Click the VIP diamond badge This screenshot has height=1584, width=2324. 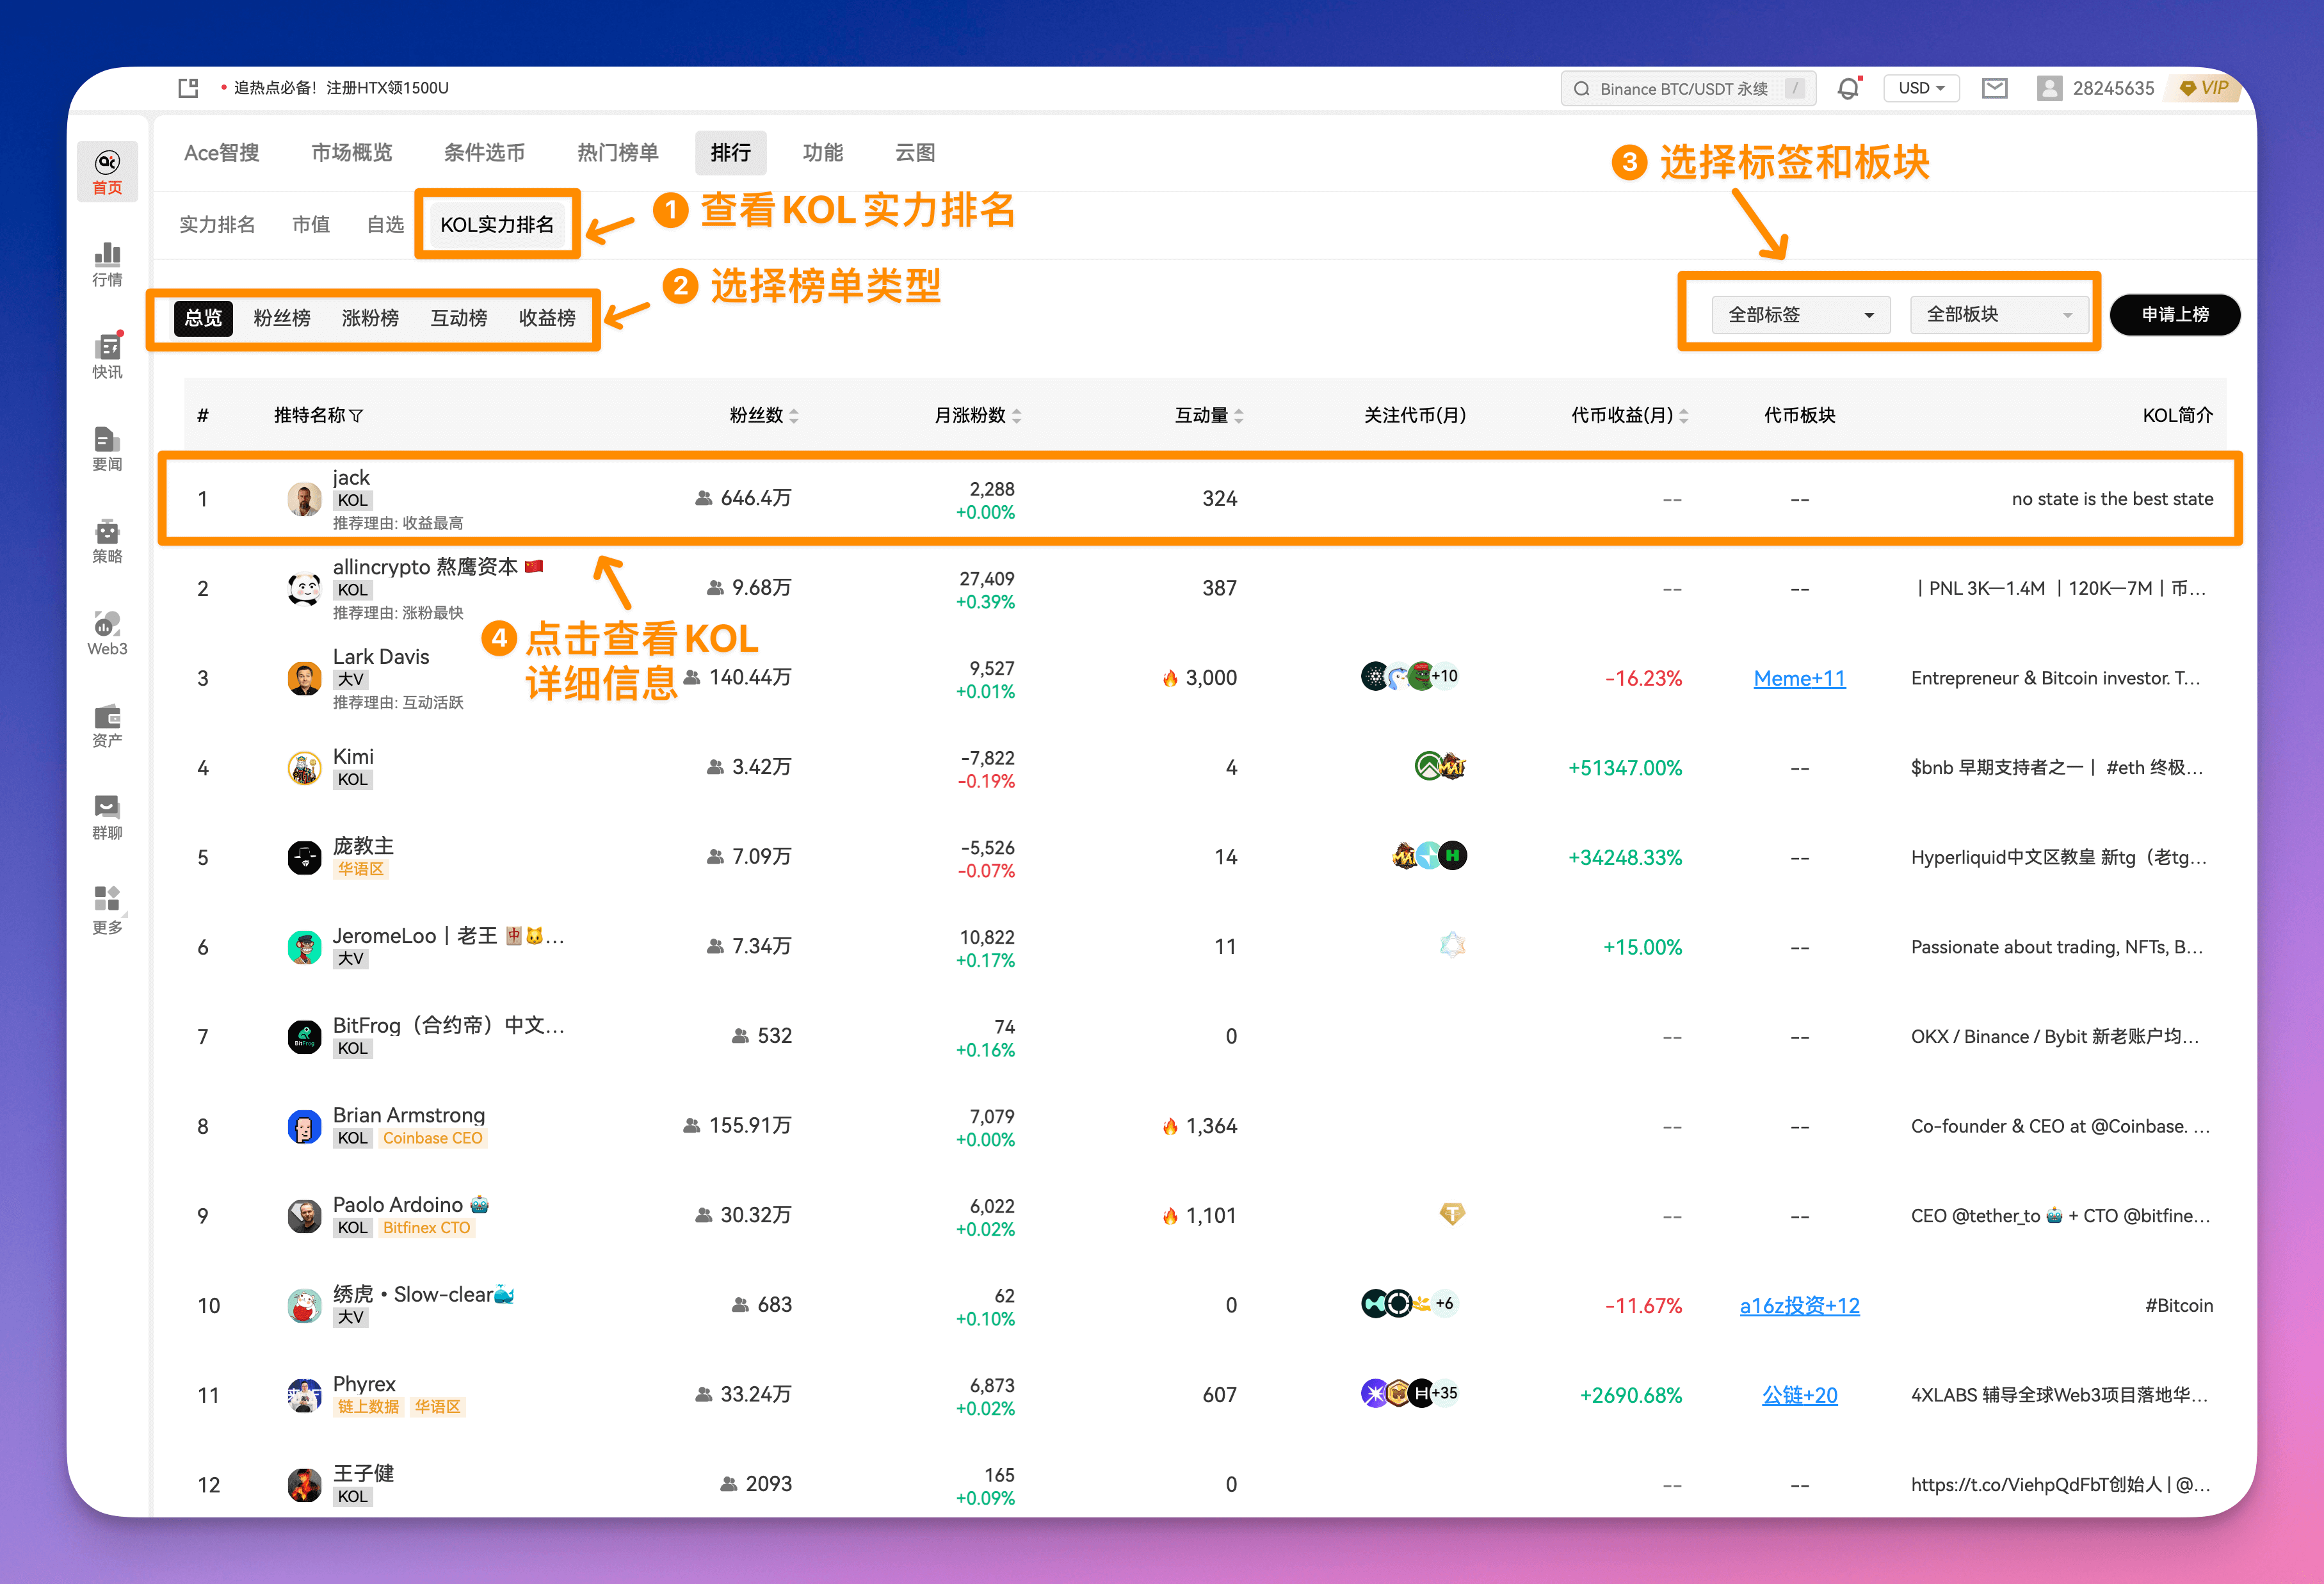2203,88
